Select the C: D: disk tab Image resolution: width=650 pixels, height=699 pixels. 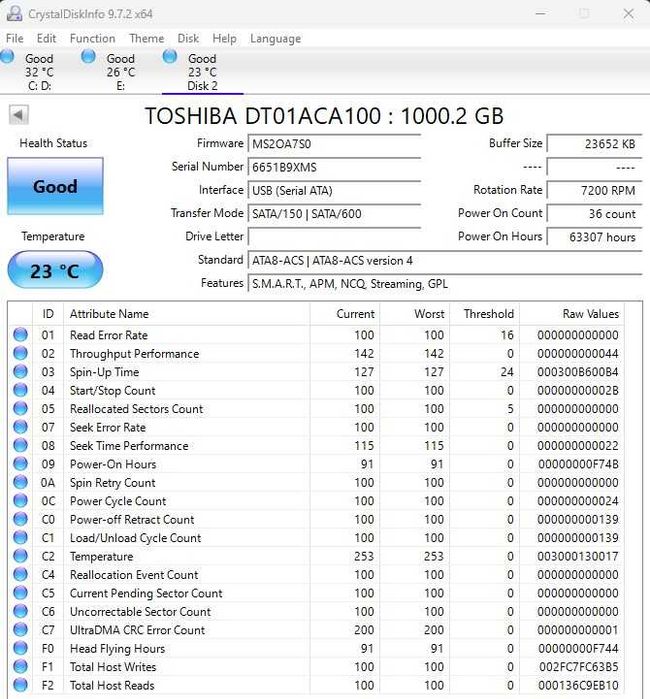click(39, 72)
